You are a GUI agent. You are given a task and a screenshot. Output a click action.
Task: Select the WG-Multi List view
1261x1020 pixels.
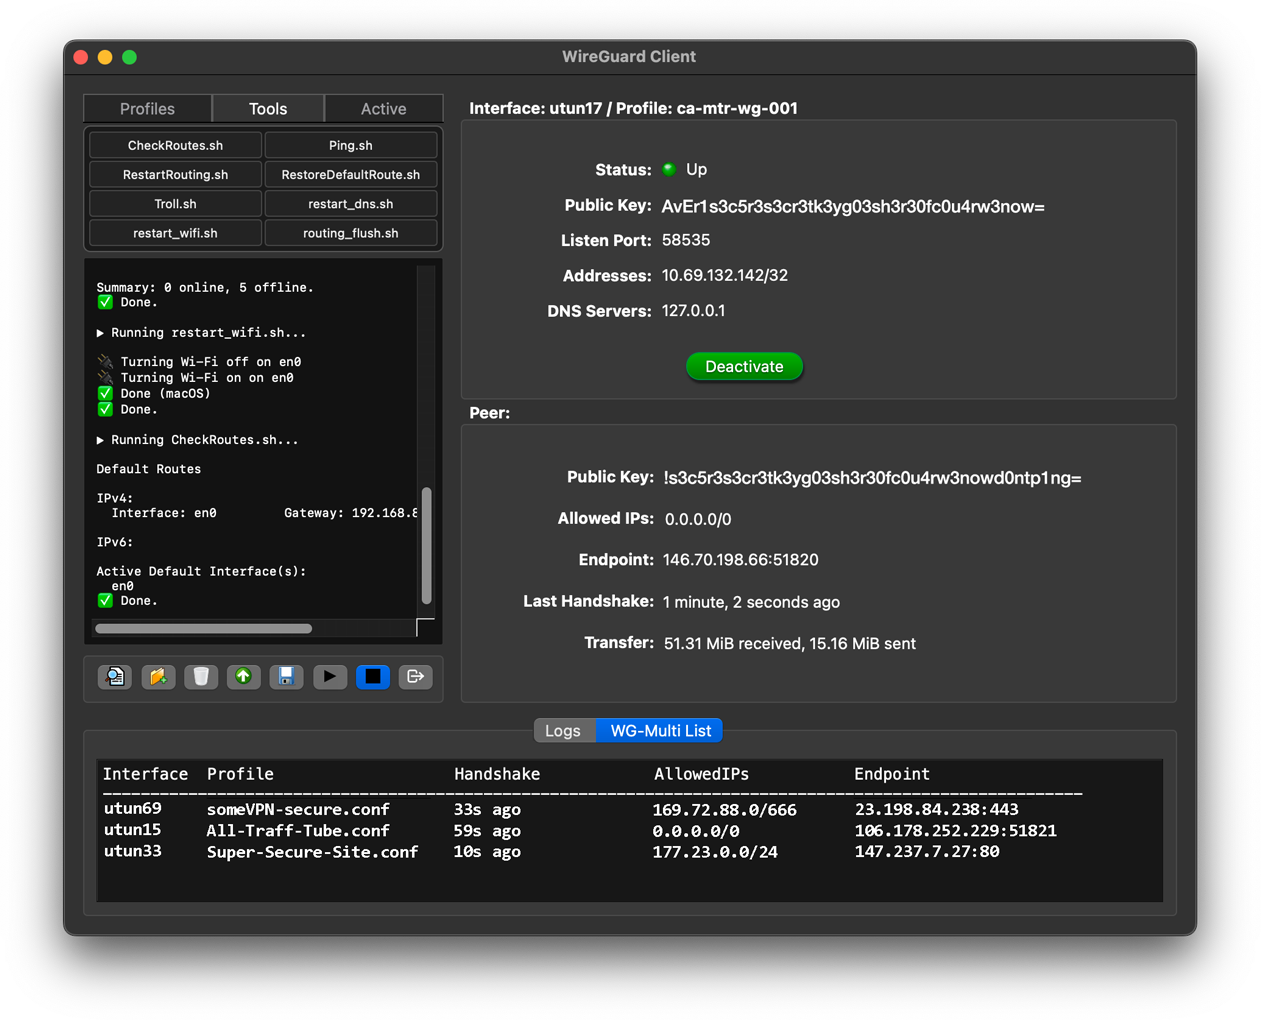(x=660, y=731)
